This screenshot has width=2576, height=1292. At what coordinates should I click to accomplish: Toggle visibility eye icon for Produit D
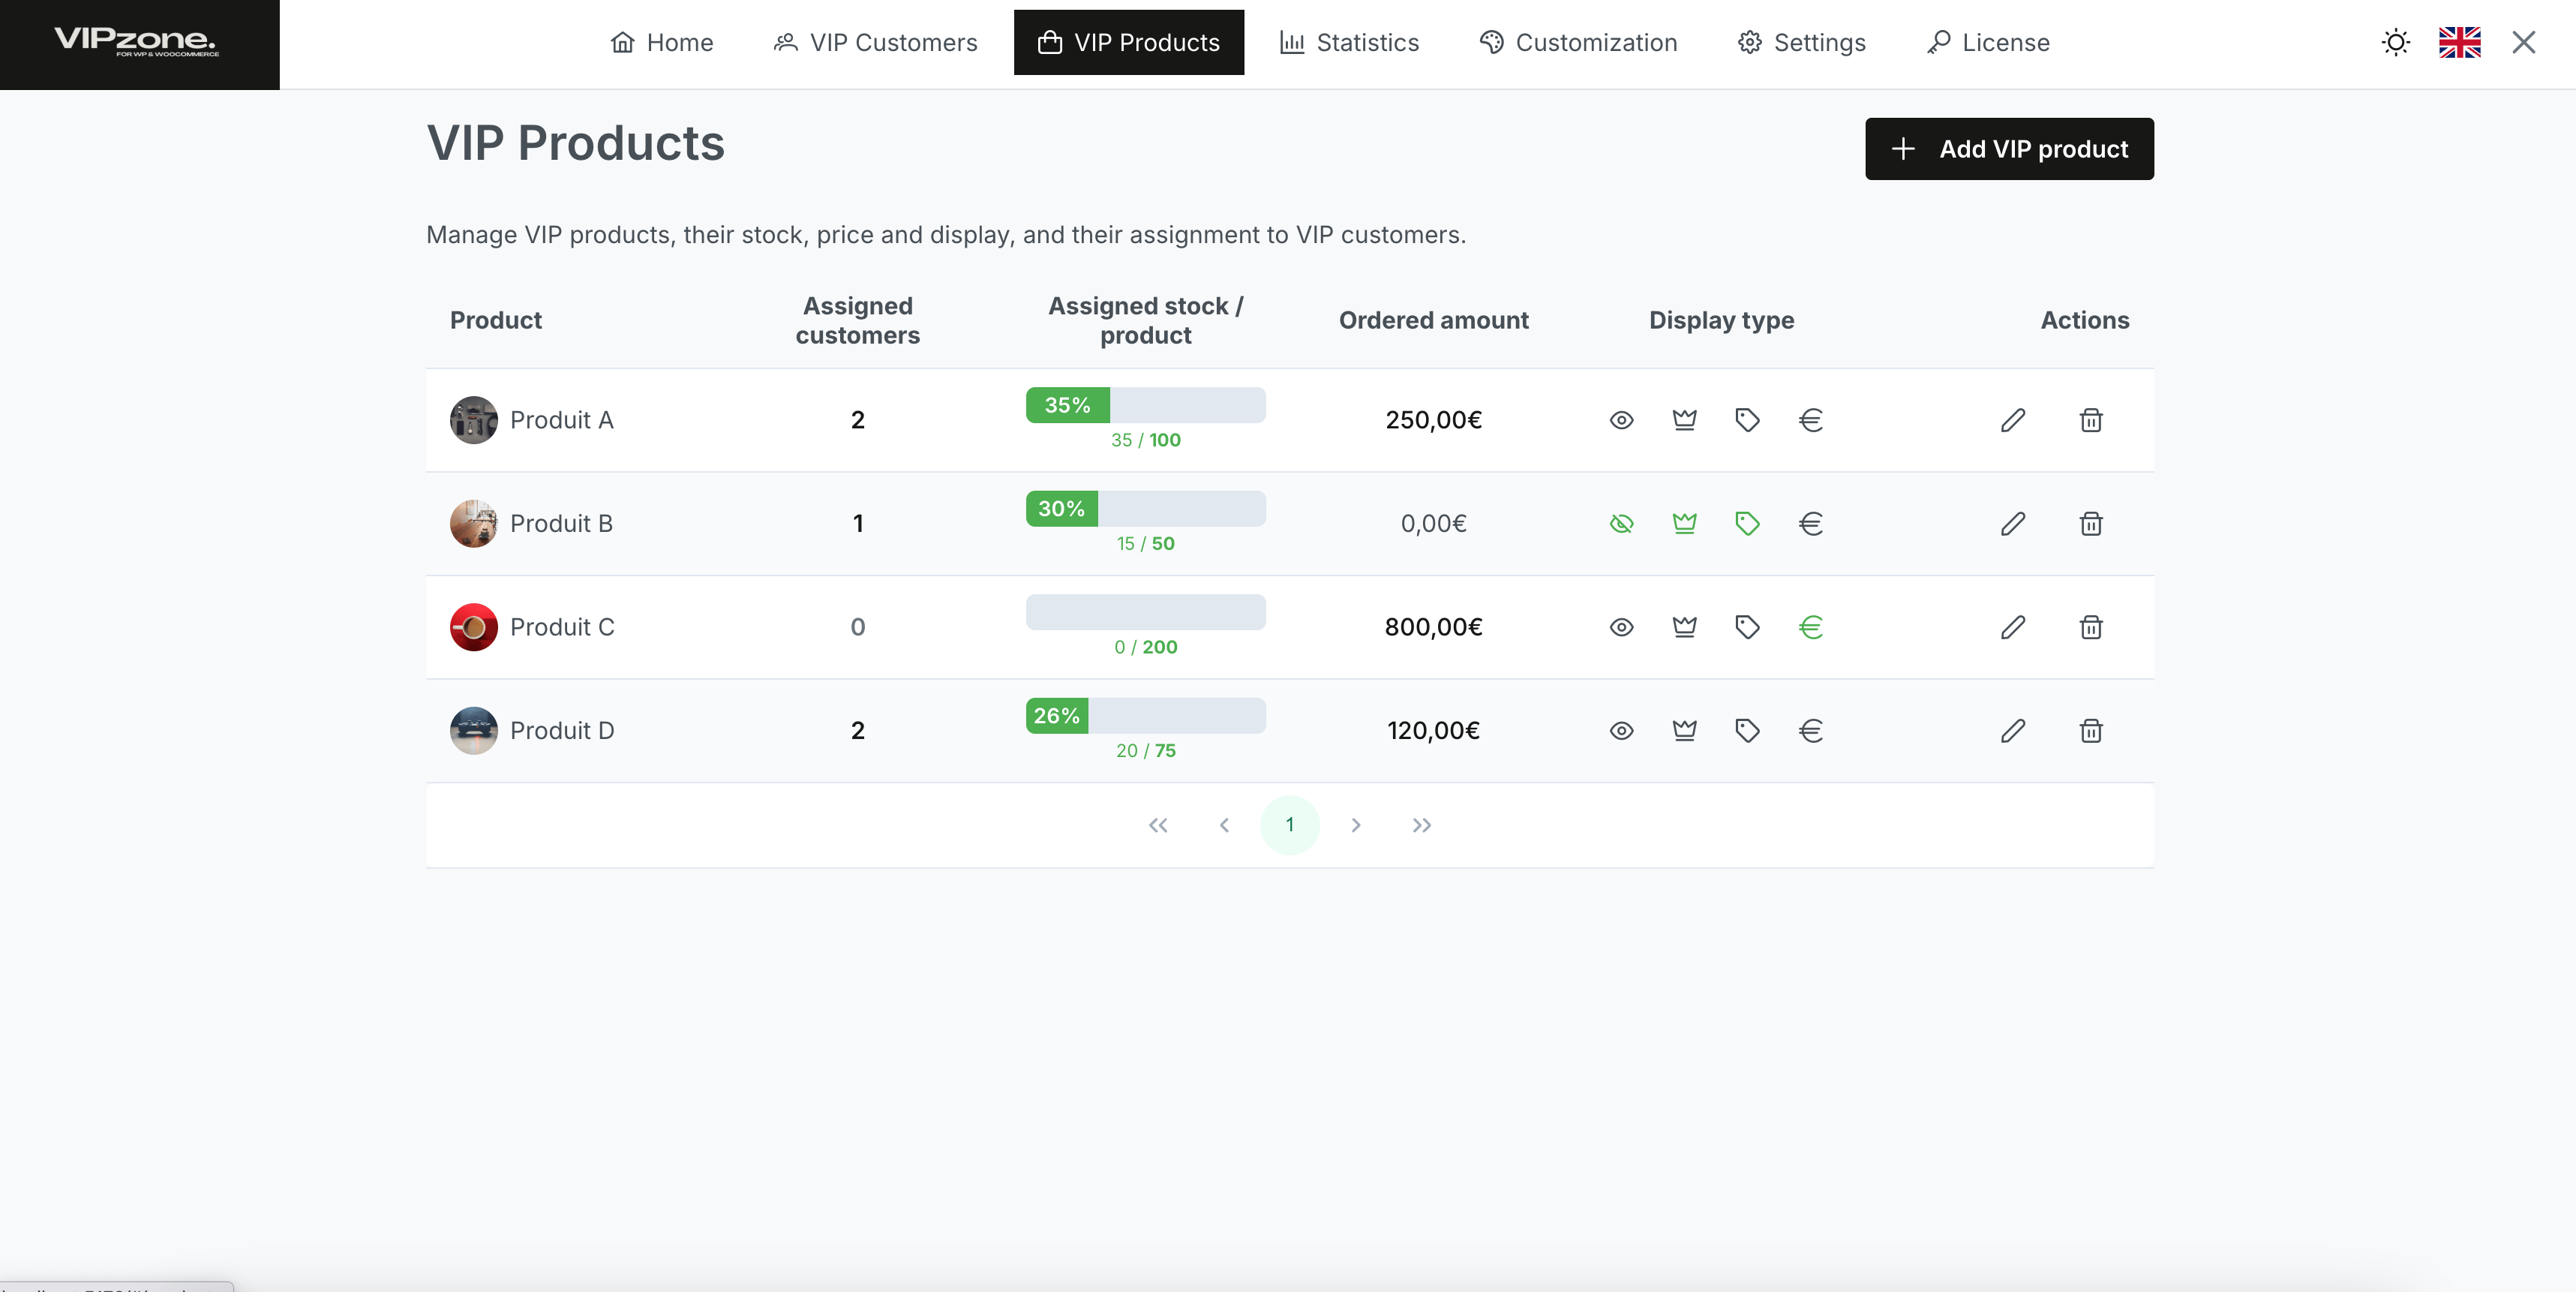pyautogui.click(x=1621, y=731)
